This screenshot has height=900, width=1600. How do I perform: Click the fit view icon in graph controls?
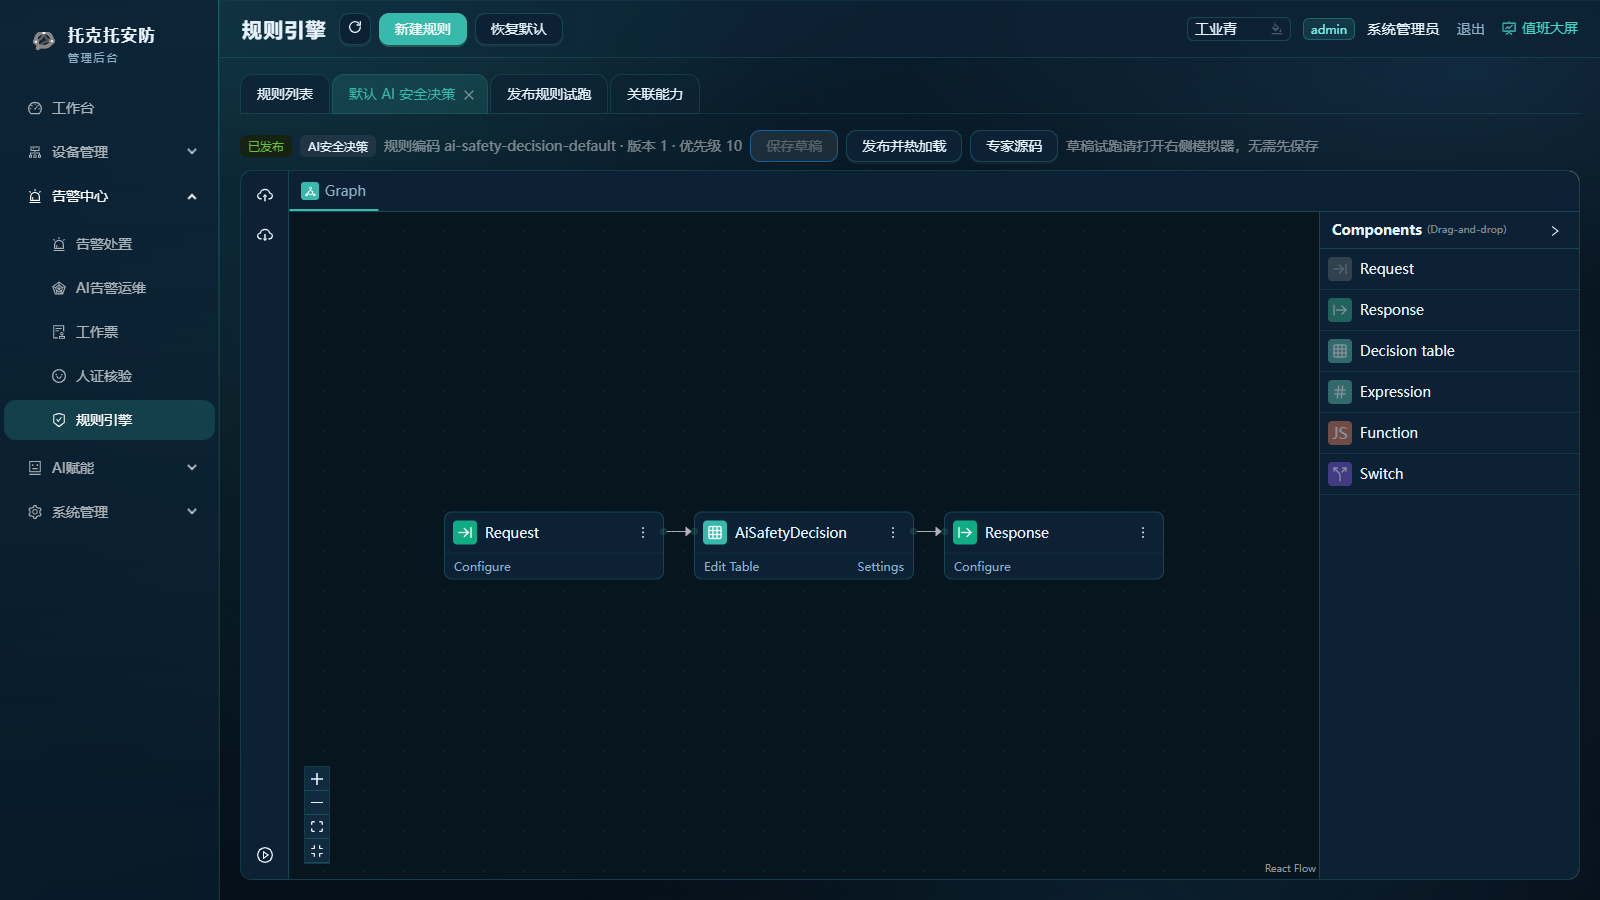click(x=317, y=827)
